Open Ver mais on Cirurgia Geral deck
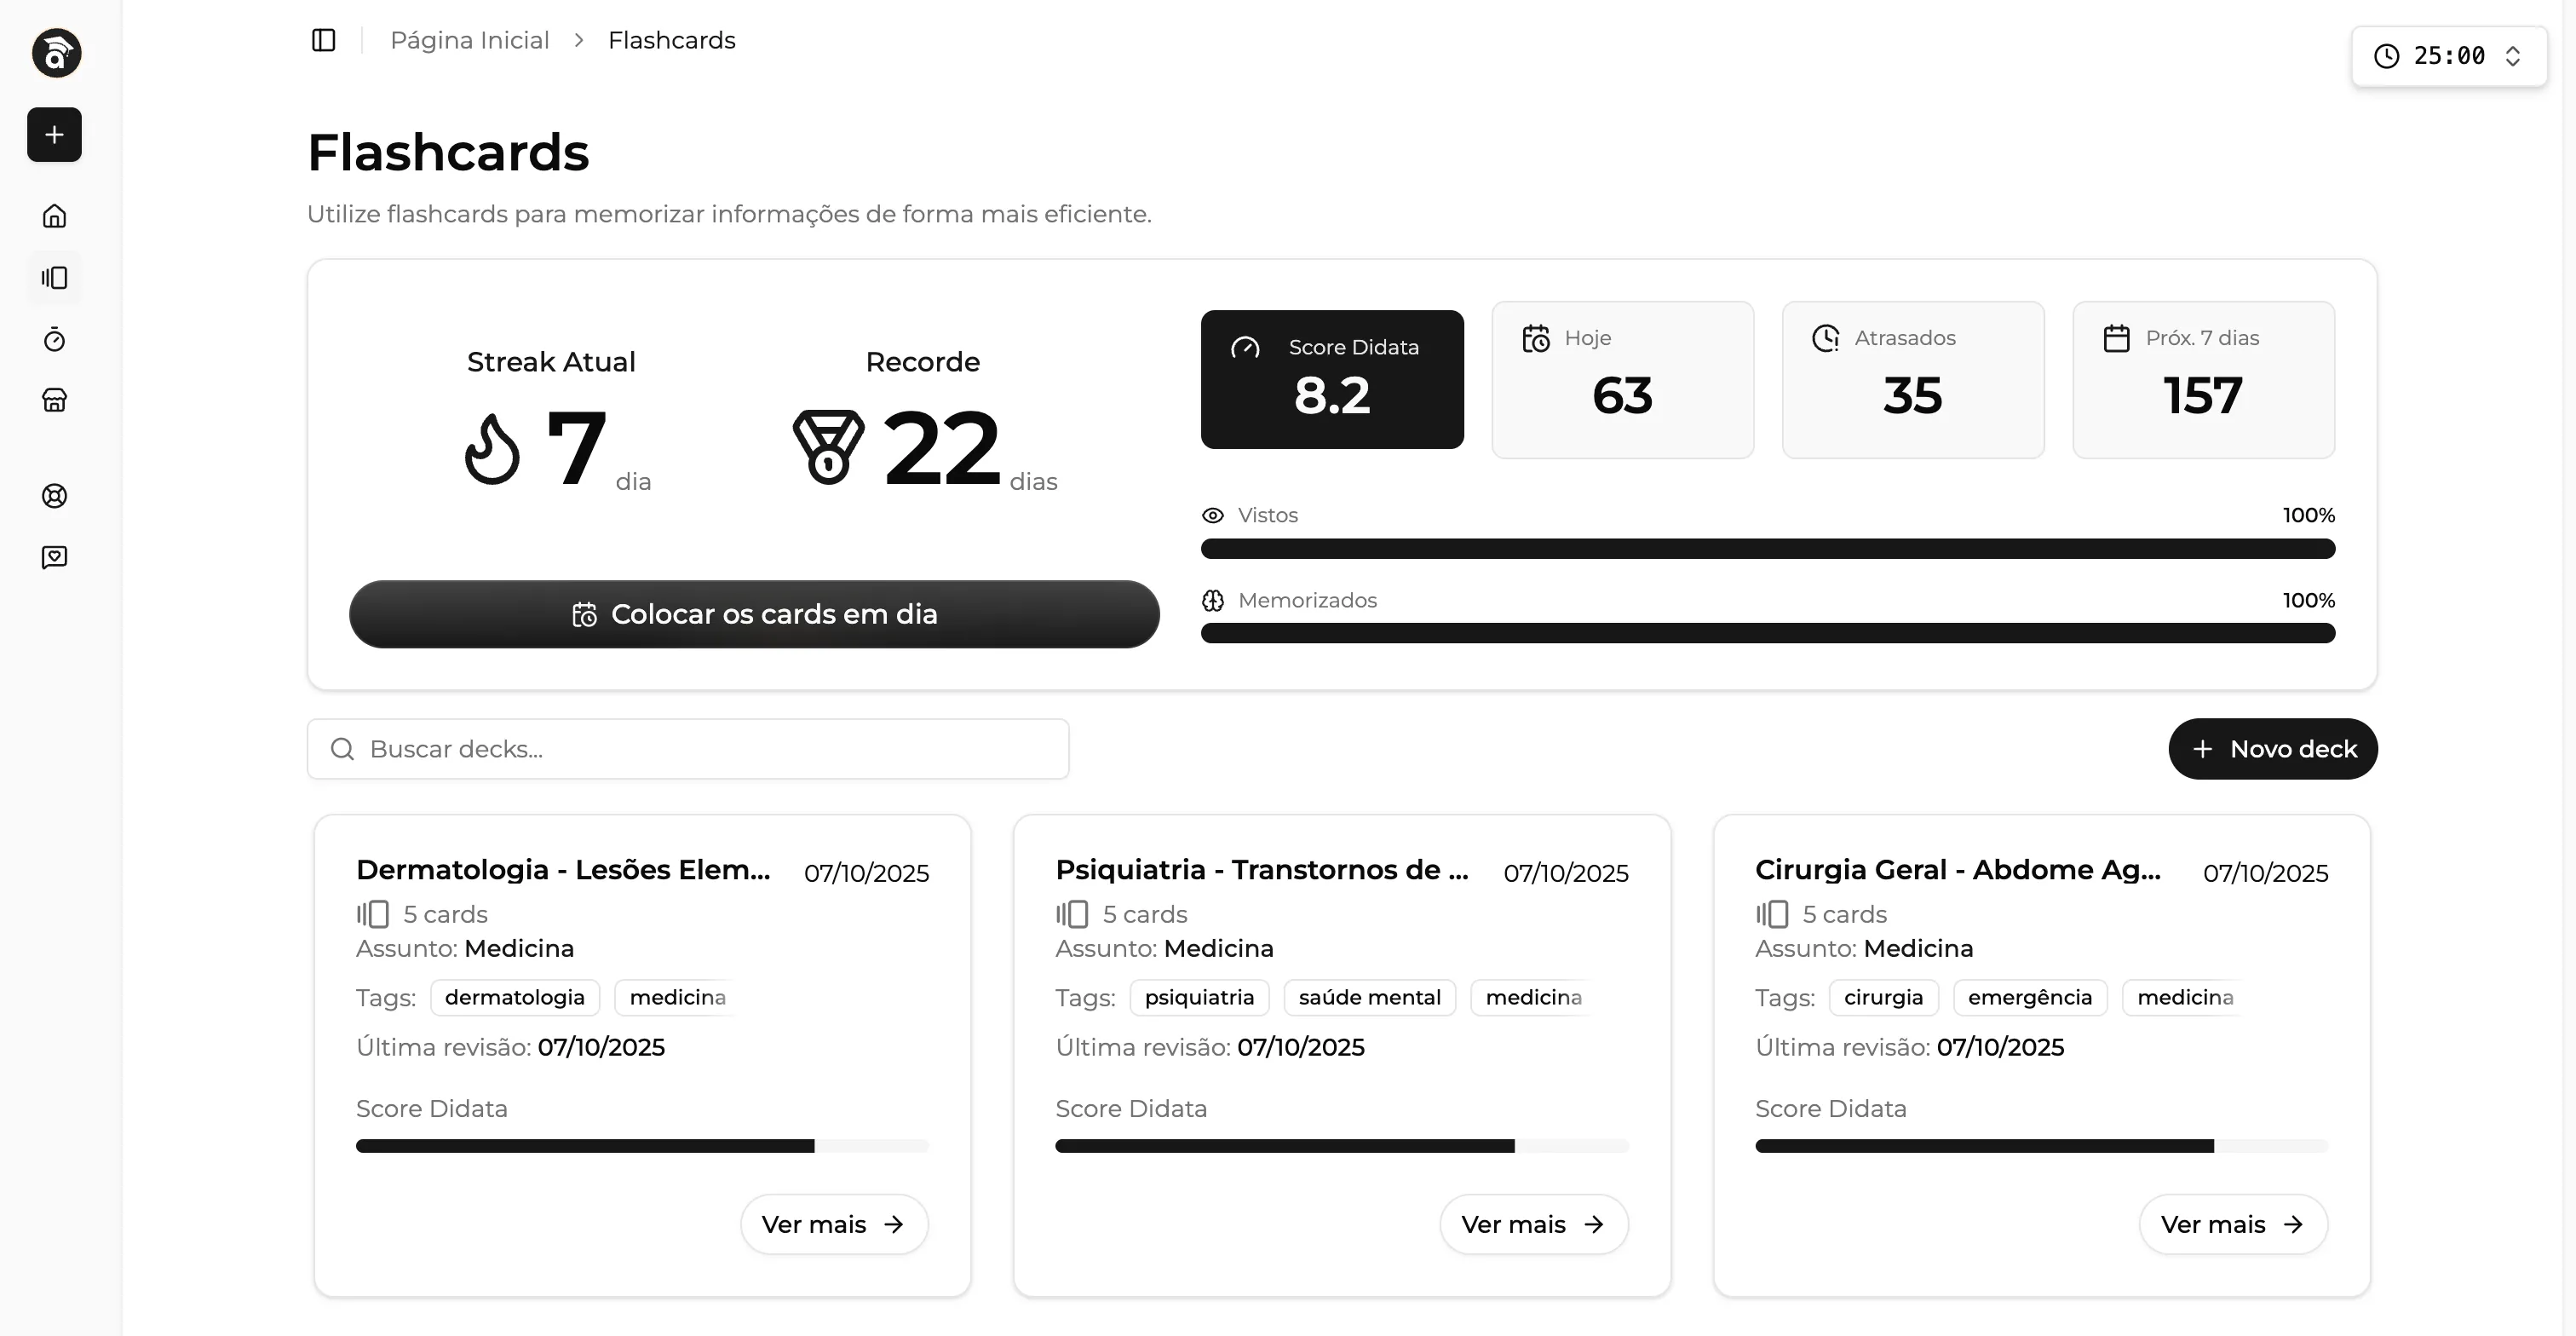Viewport: 2576px width, 1336px height. [x=2232, y=1224]
